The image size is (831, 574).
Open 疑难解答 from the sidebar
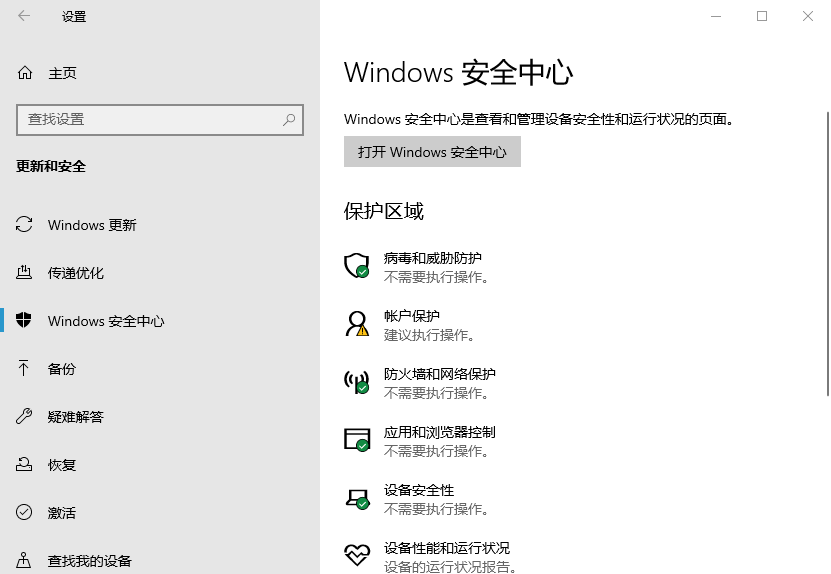[160, 417]
